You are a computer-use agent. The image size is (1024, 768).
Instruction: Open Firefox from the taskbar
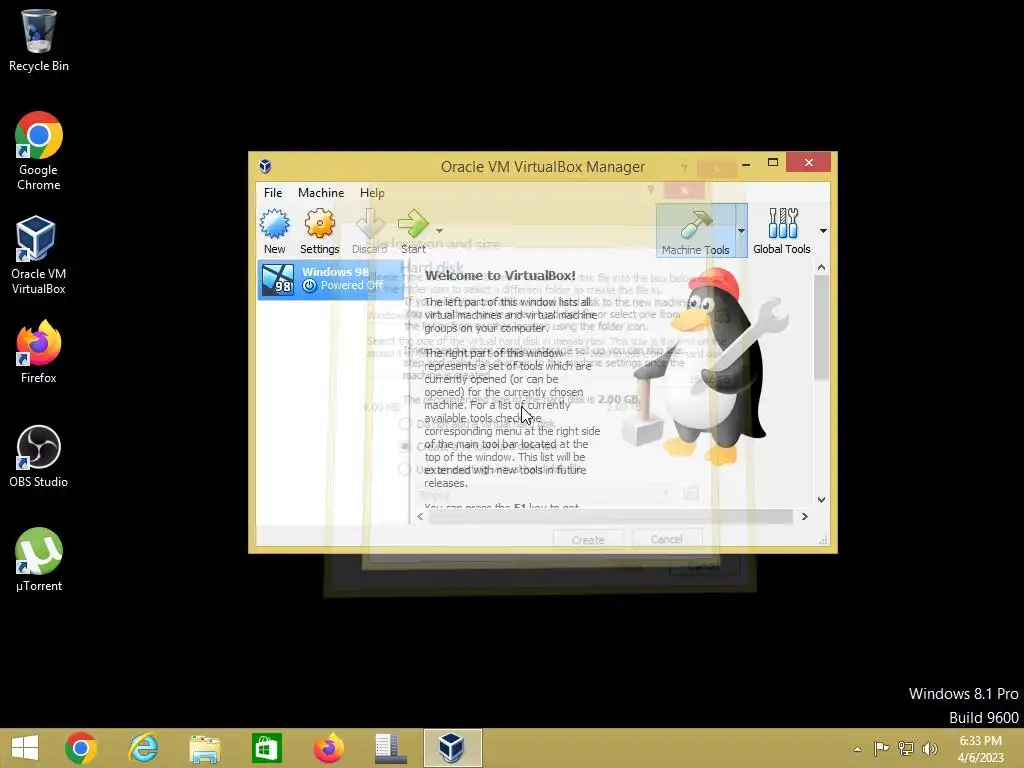[328, 748]
